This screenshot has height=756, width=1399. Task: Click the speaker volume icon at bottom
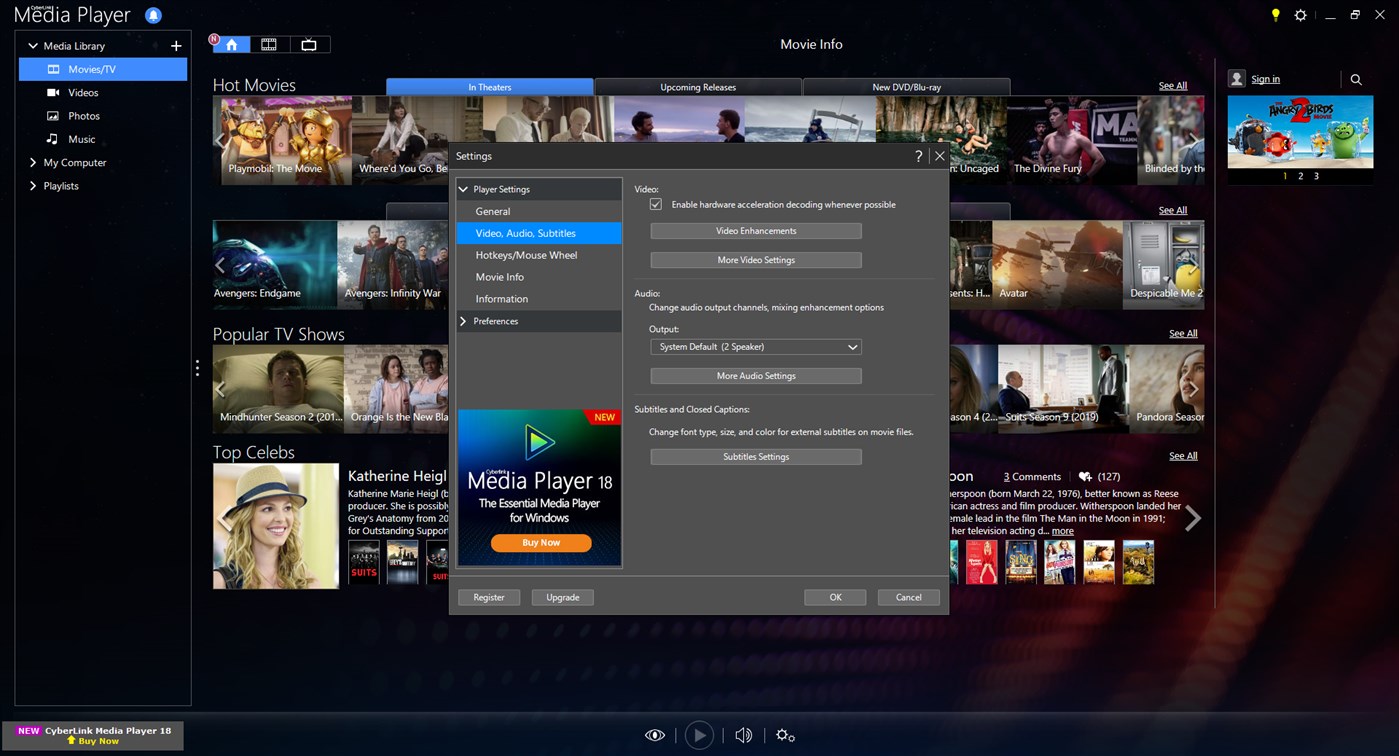(x=743, y=735)
